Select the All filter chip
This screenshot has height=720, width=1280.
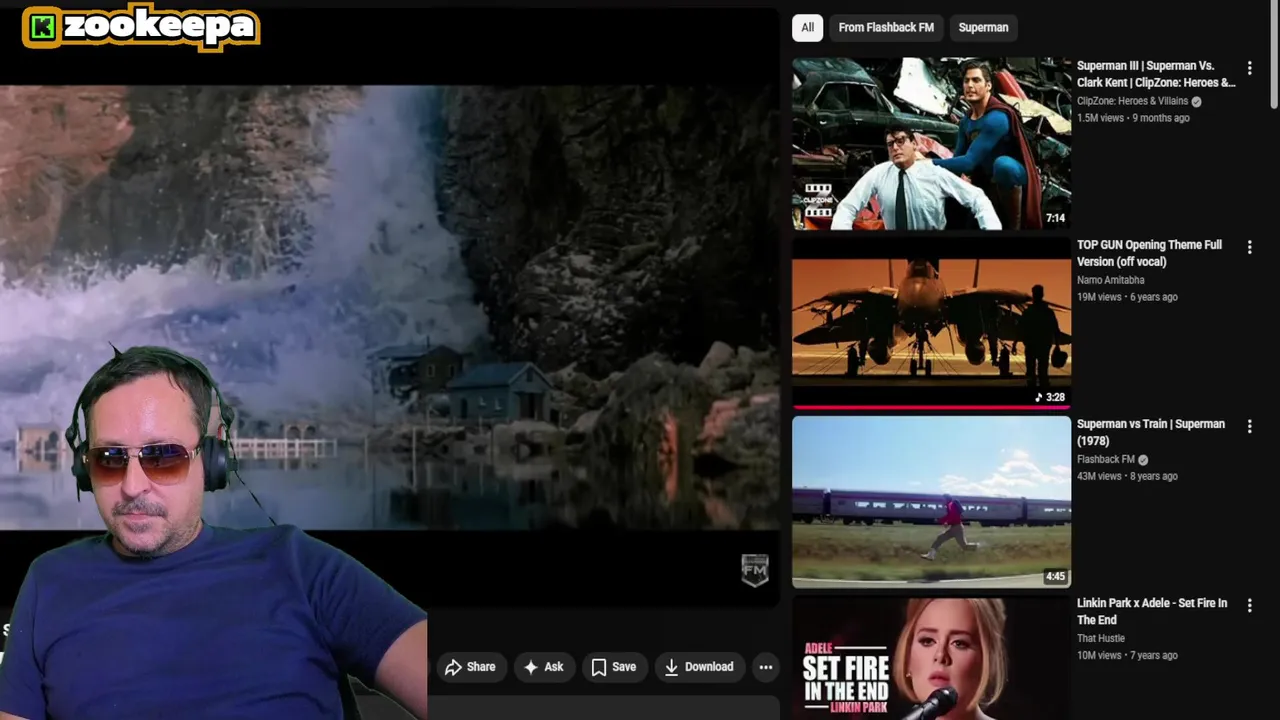click(807, 27)
